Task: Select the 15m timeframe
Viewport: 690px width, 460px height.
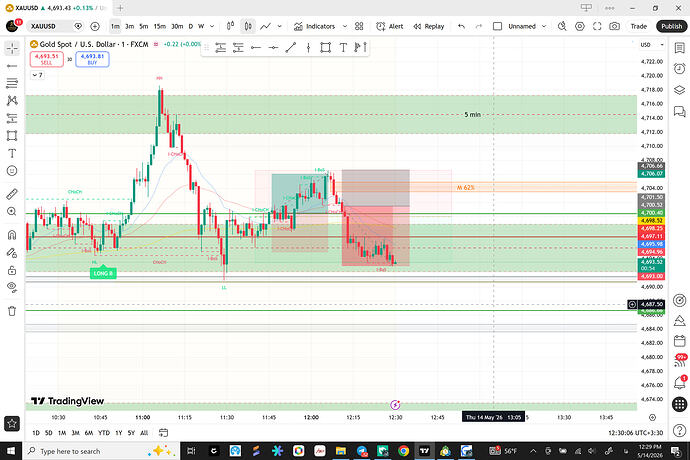Action: [x=160, y=26]
